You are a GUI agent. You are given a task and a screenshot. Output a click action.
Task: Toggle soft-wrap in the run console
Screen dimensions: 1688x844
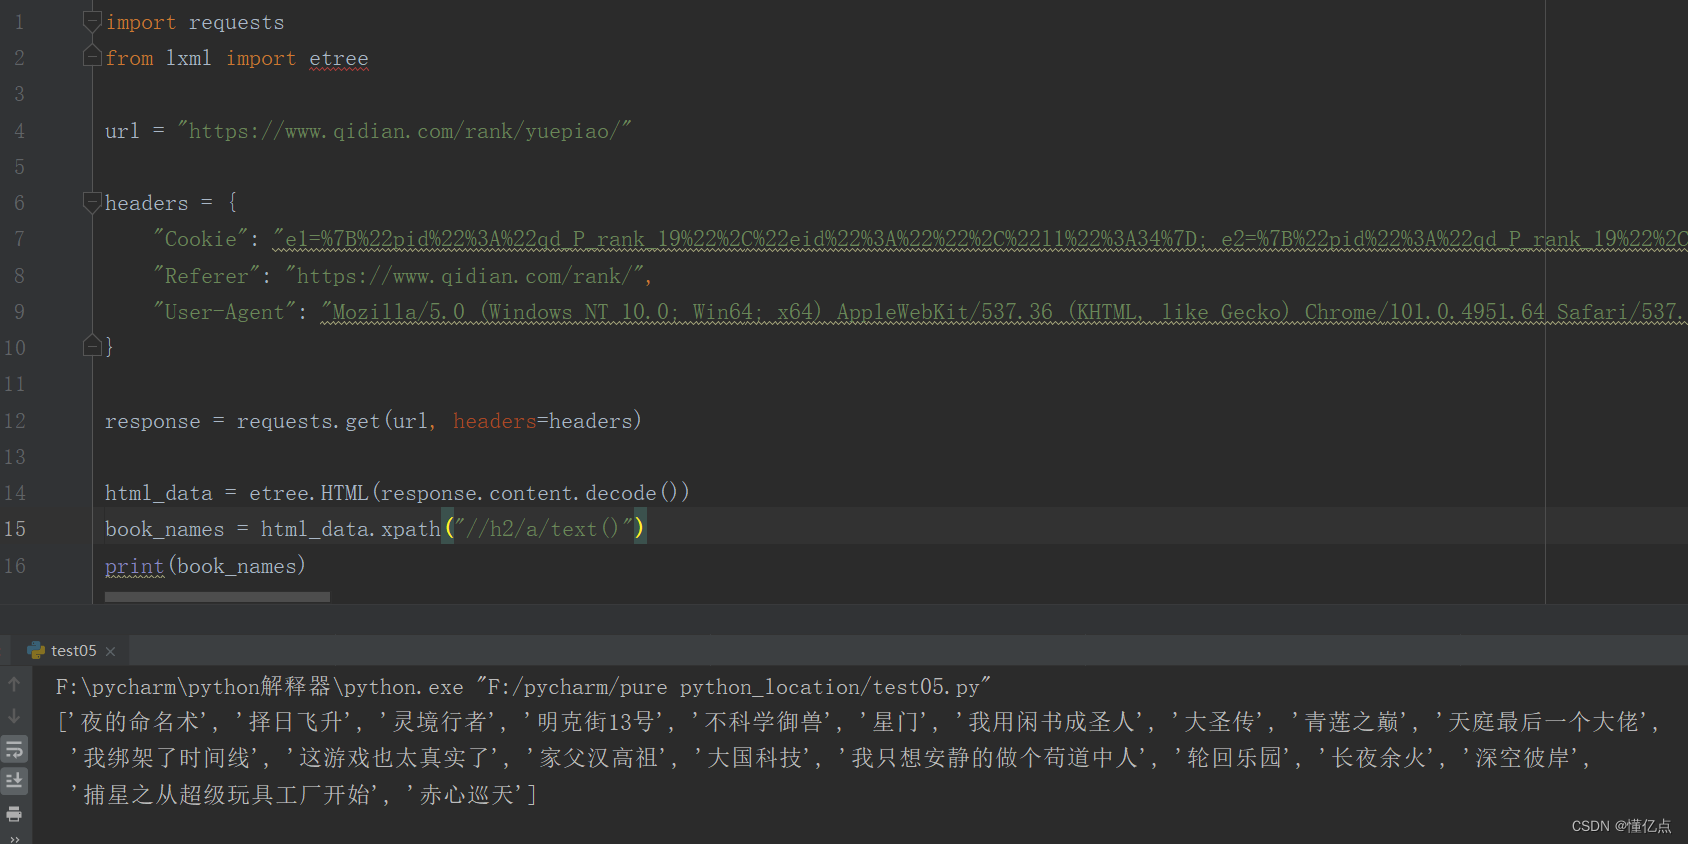pos(14,749)
